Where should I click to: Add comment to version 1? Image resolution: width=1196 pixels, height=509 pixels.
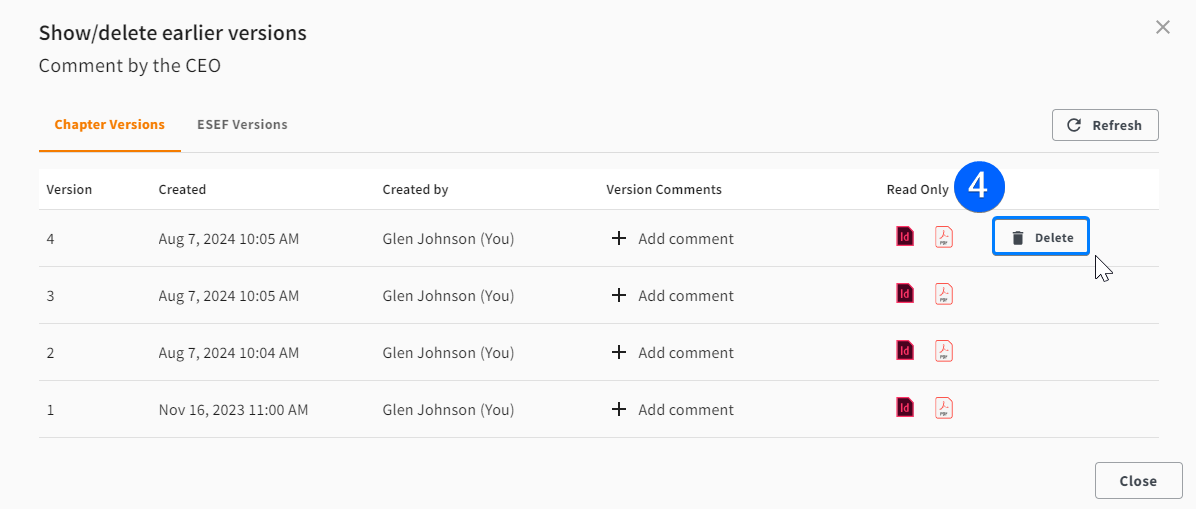673,411
